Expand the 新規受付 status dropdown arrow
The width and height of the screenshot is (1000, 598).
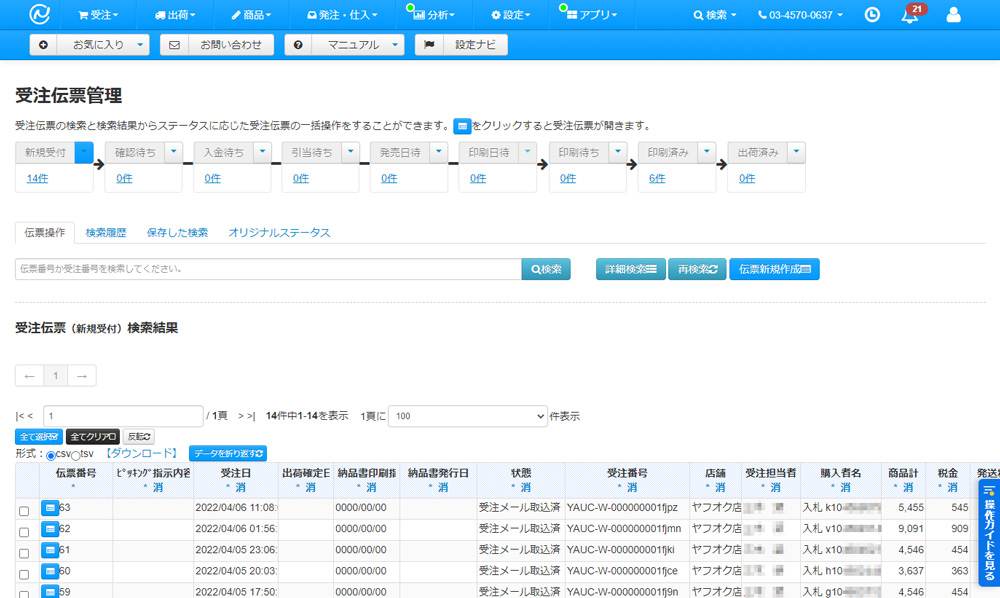click(84, 152)
